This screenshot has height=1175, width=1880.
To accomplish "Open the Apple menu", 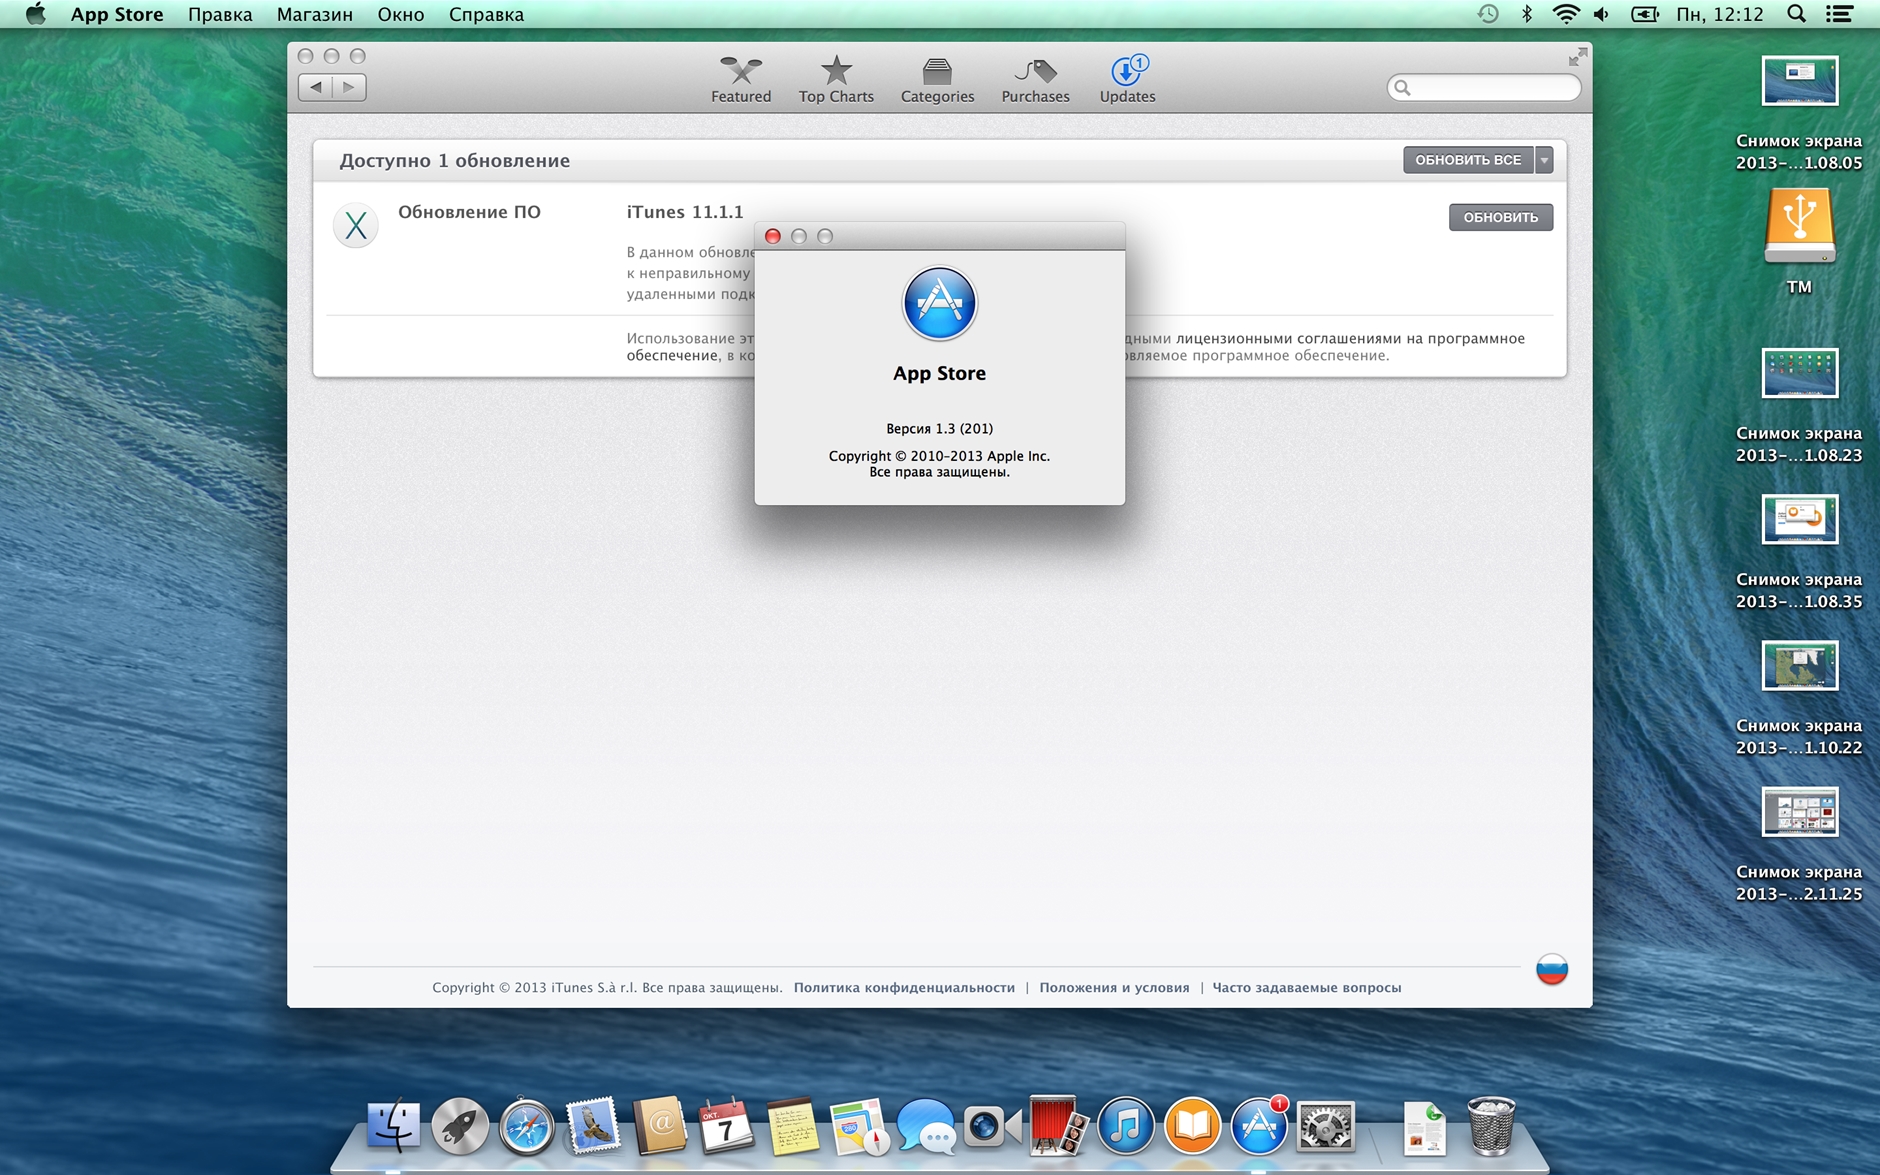I will tap(36, 14).
